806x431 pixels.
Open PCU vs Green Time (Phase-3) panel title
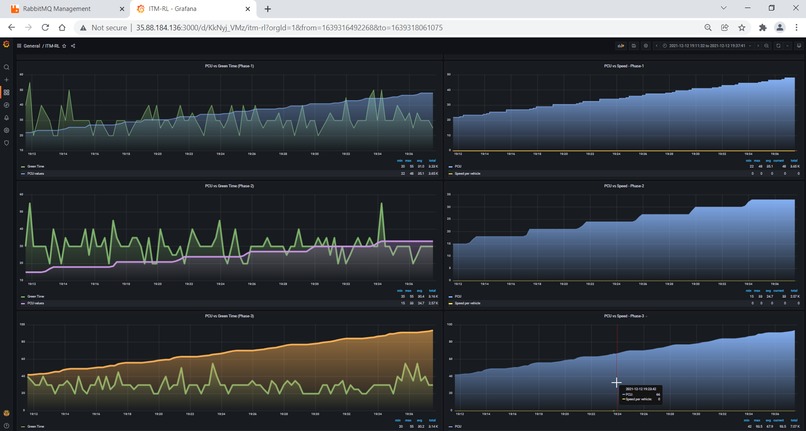[x=229, y=316]
